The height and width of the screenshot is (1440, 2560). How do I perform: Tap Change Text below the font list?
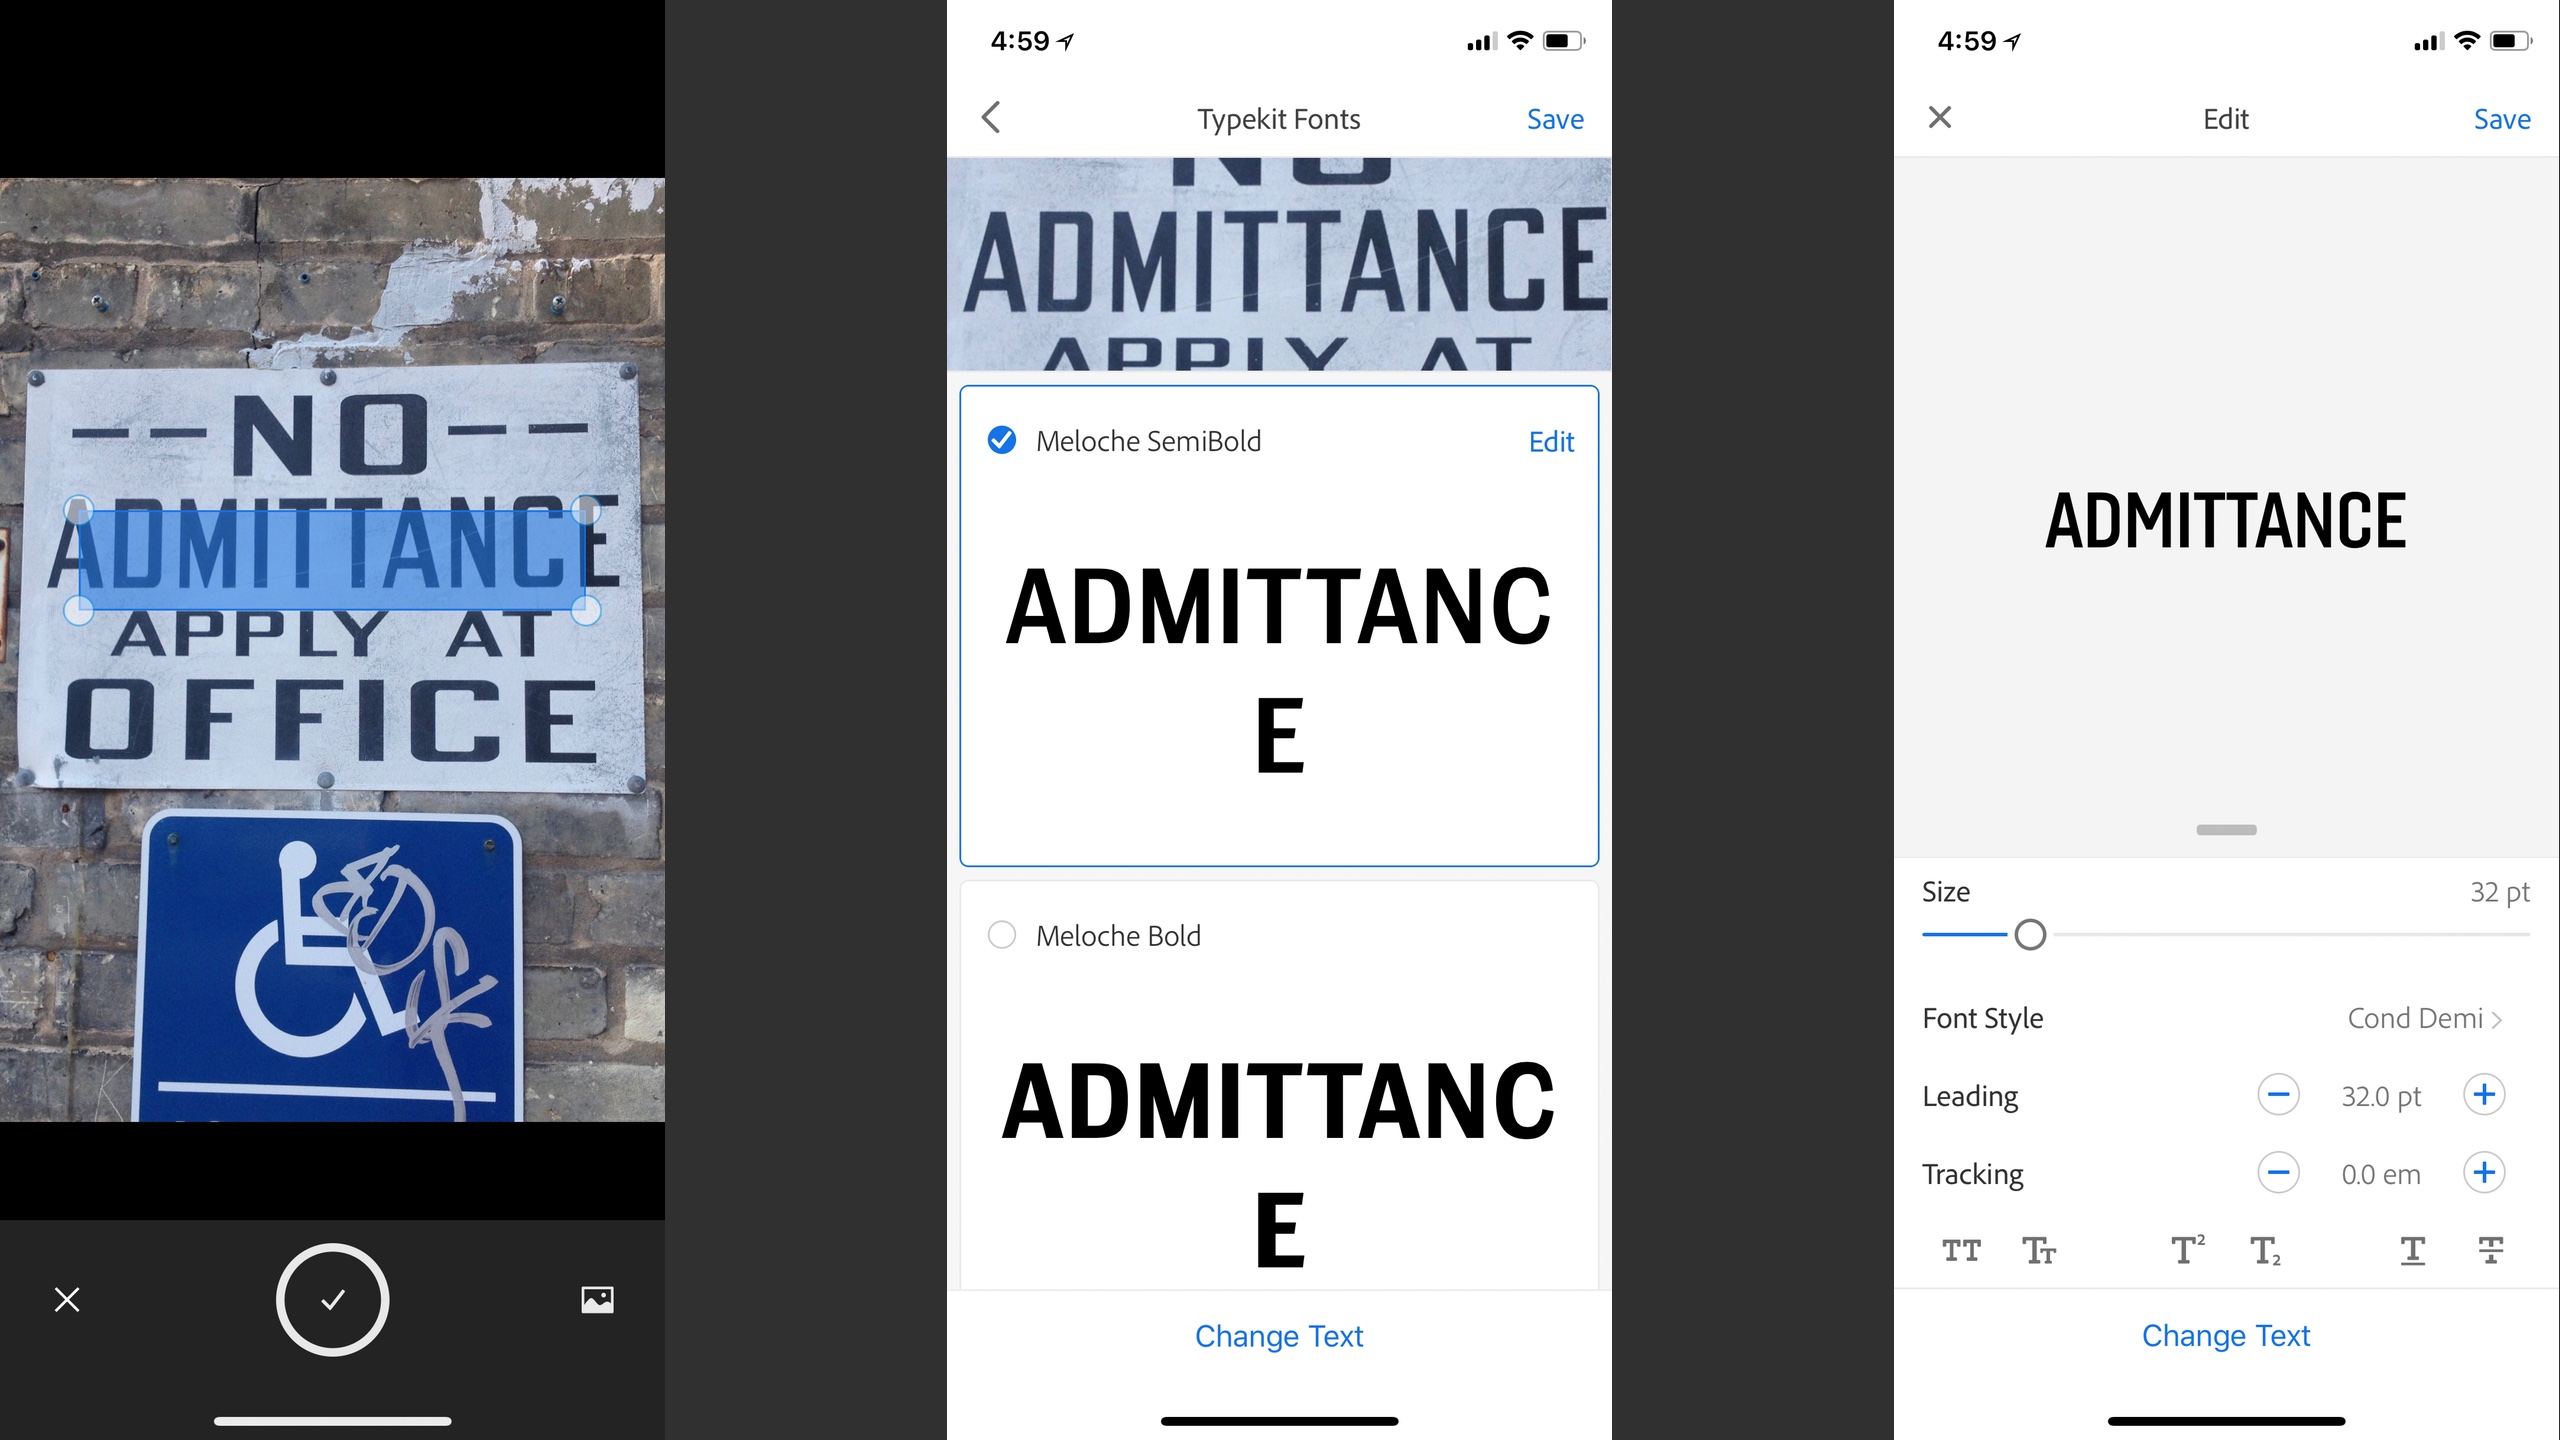click(1279, 1335)
